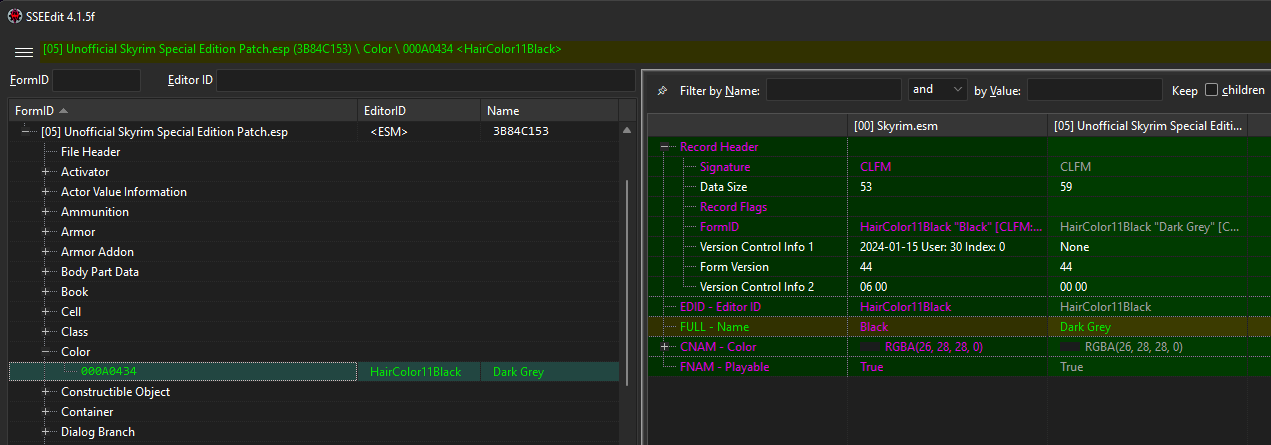Screen dimensions: 1271x445
Task: Click the <ESM> flag cell
Action: 388,132
